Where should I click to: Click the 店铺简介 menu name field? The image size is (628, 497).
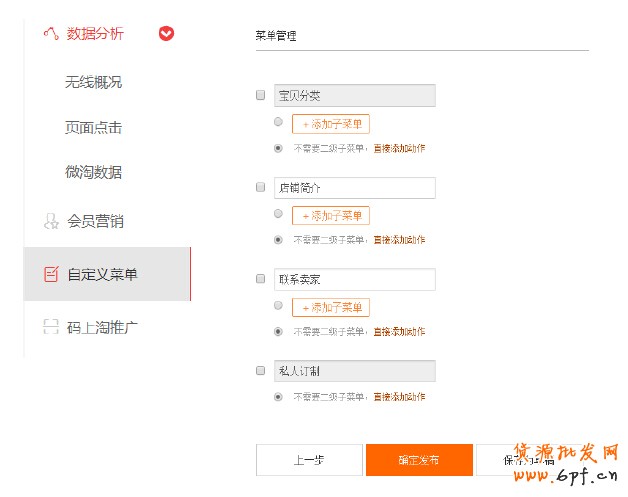pyautogui.click(x=354, y=188)
